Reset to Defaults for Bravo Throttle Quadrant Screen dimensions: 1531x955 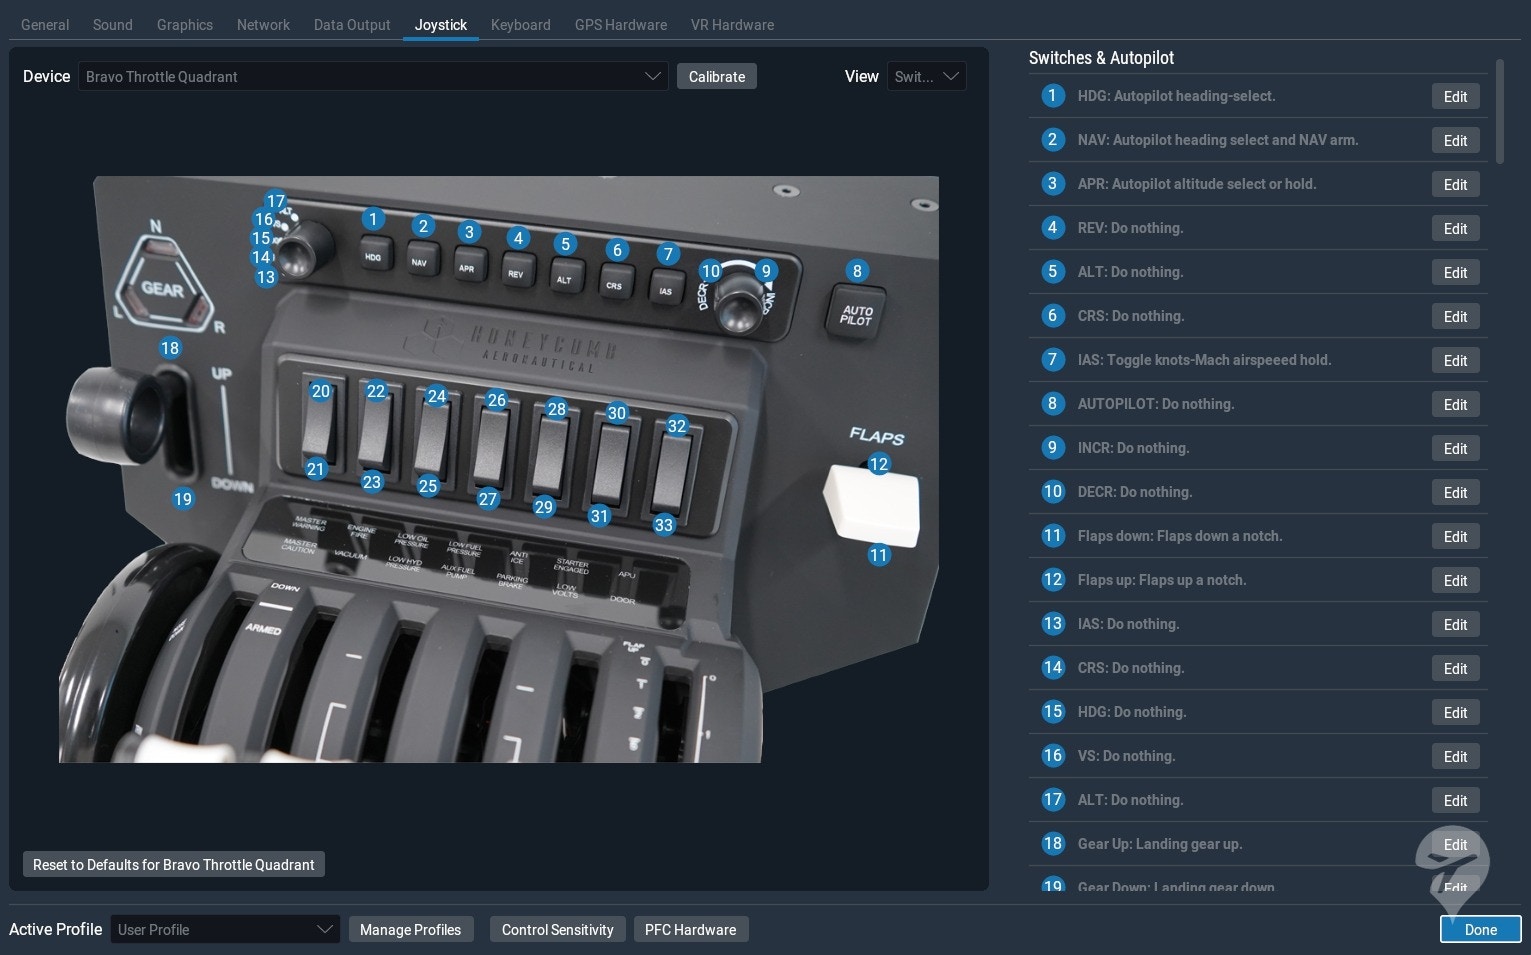click(x=174, y=865)
